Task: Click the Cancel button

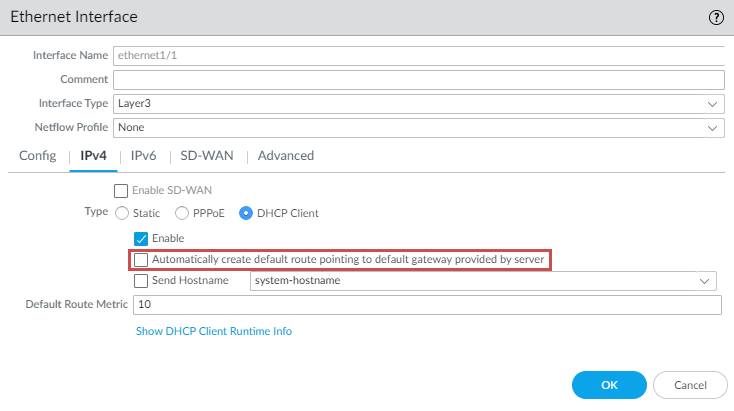Action: pos(690,385)
